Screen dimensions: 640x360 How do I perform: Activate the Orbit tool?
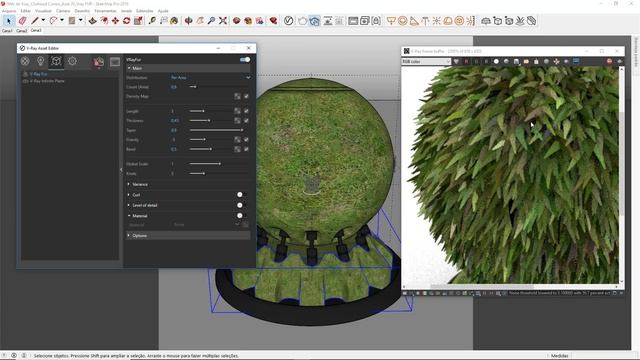pos(189,20)
